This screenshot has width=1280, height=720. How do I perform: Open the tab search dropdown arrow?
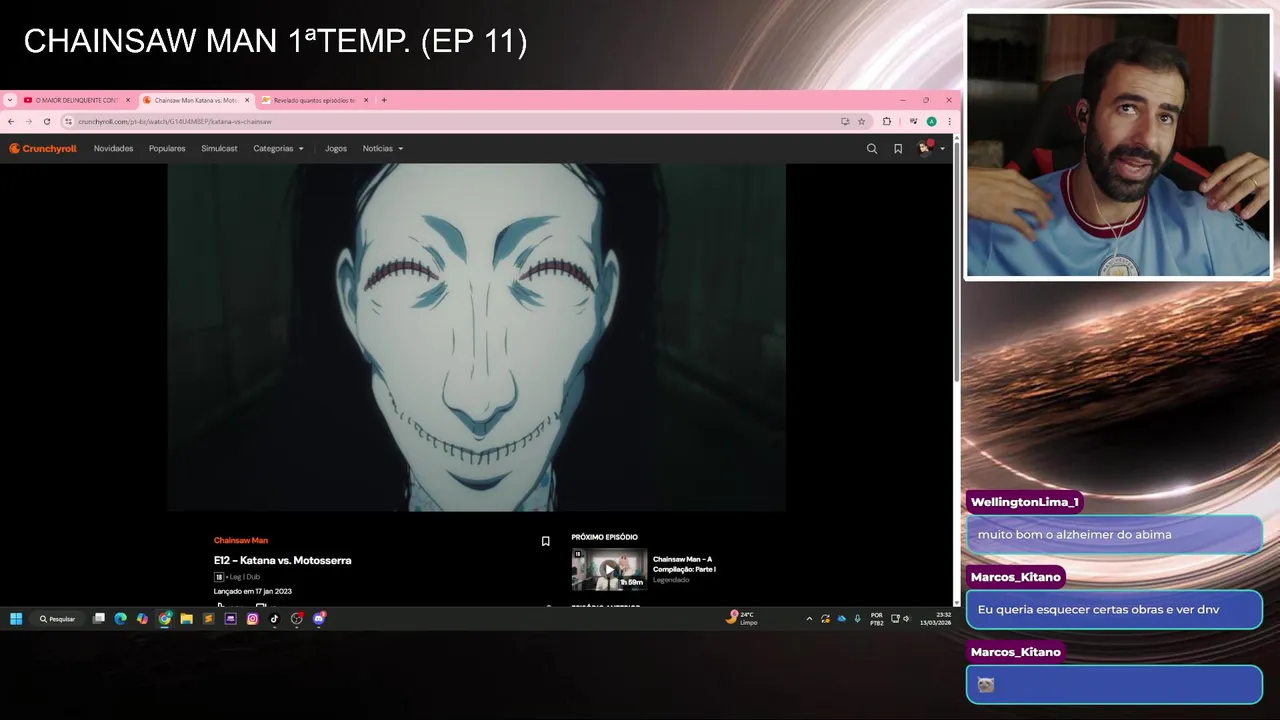click(x=9, y=100)
